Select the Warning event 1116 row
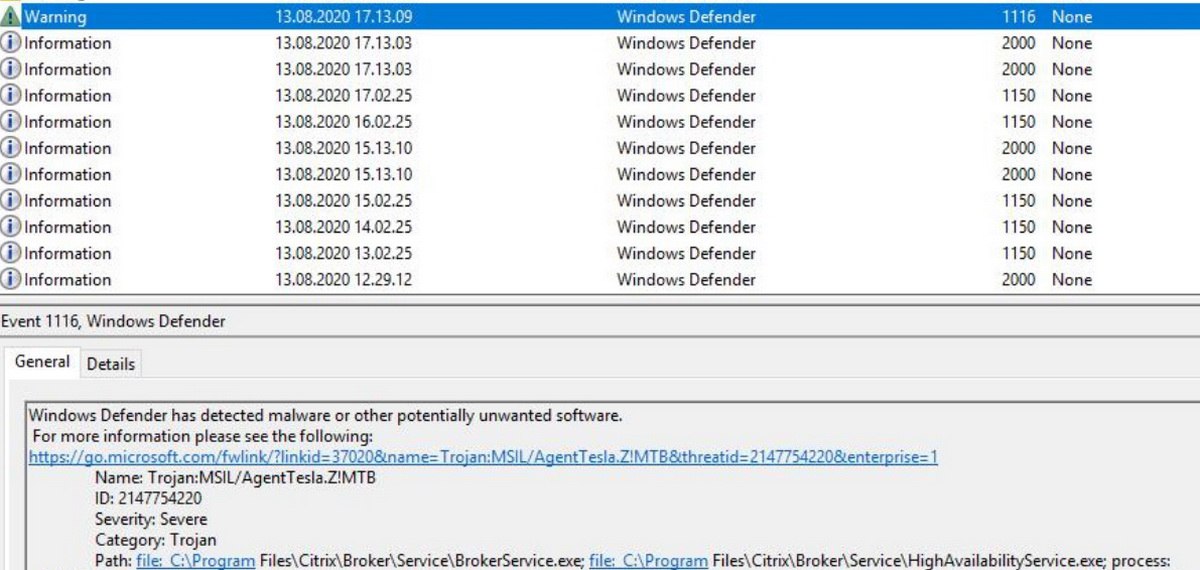The height and width of the screenshot is (570, 1200). (600, 17)
